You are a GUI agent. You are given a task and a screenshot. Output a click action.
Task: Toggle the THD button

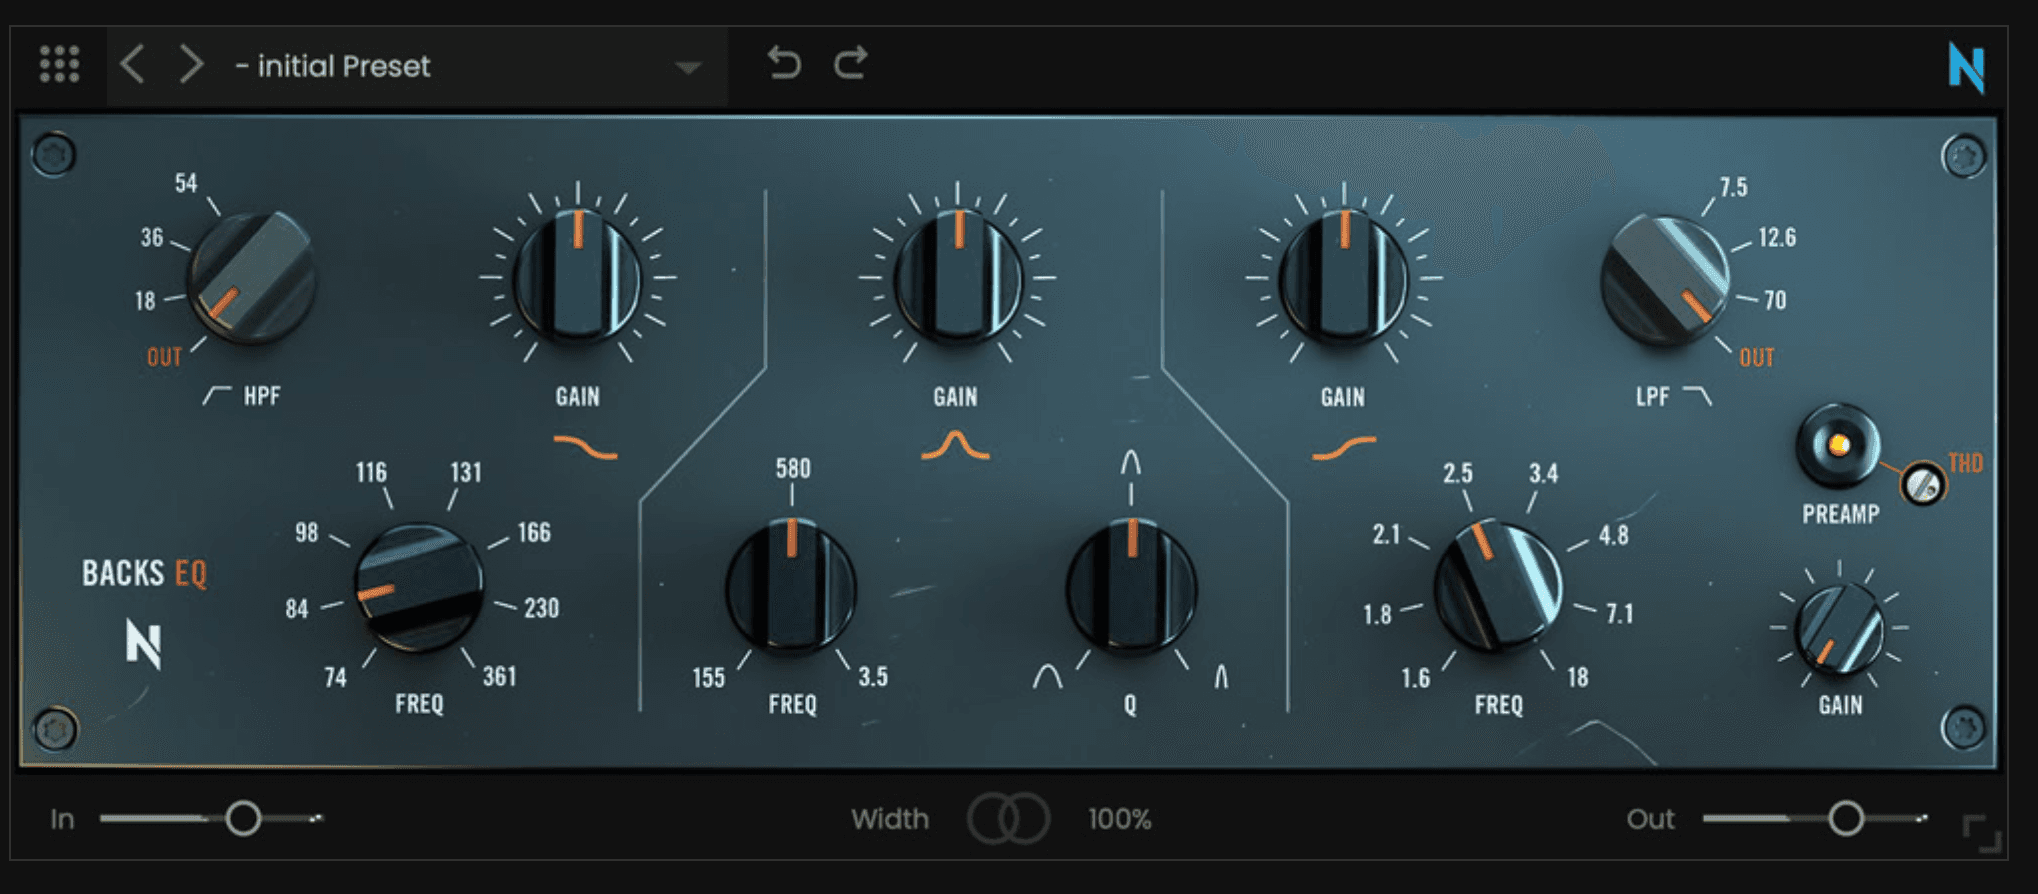pyautogui.click(x=1922, y=485)
